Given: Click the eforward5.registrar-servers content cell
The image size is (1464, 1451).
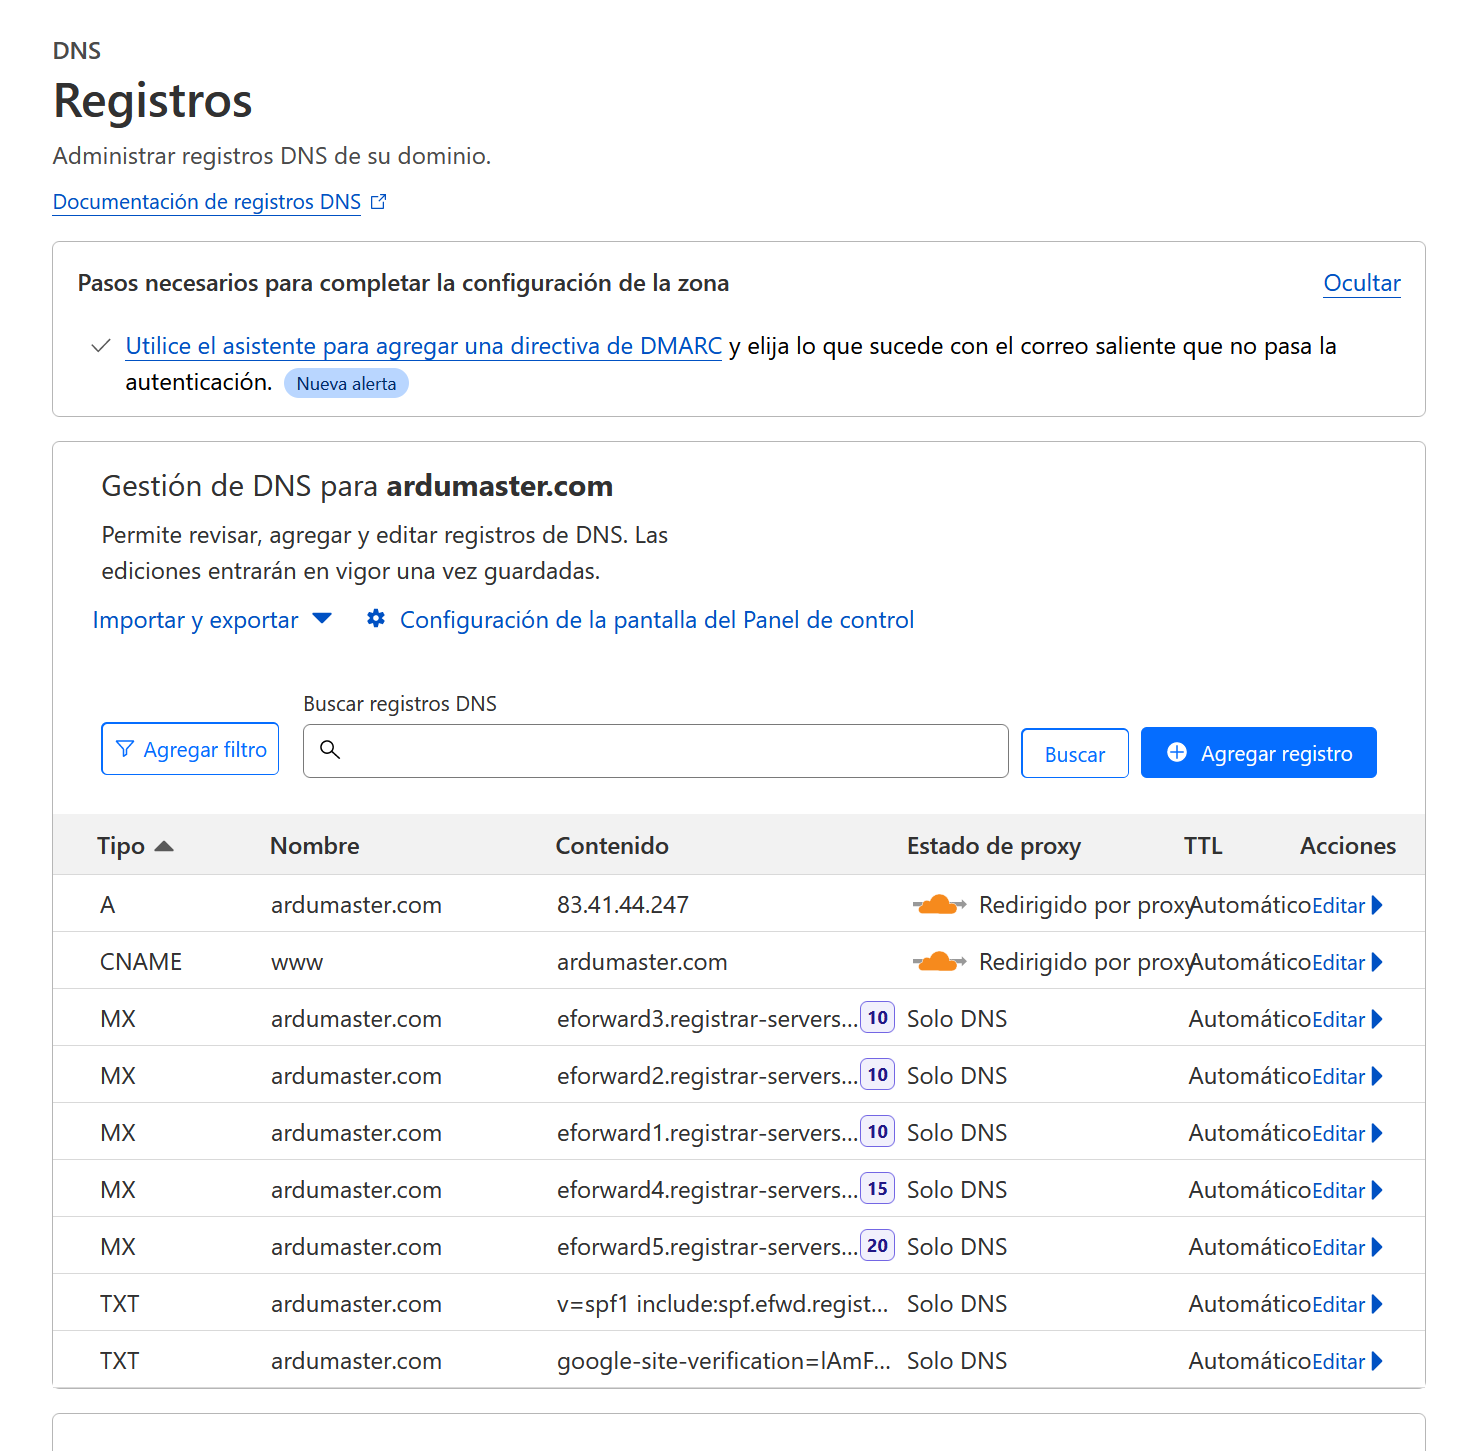Looking at the screenshot, I should point(707,1247).
